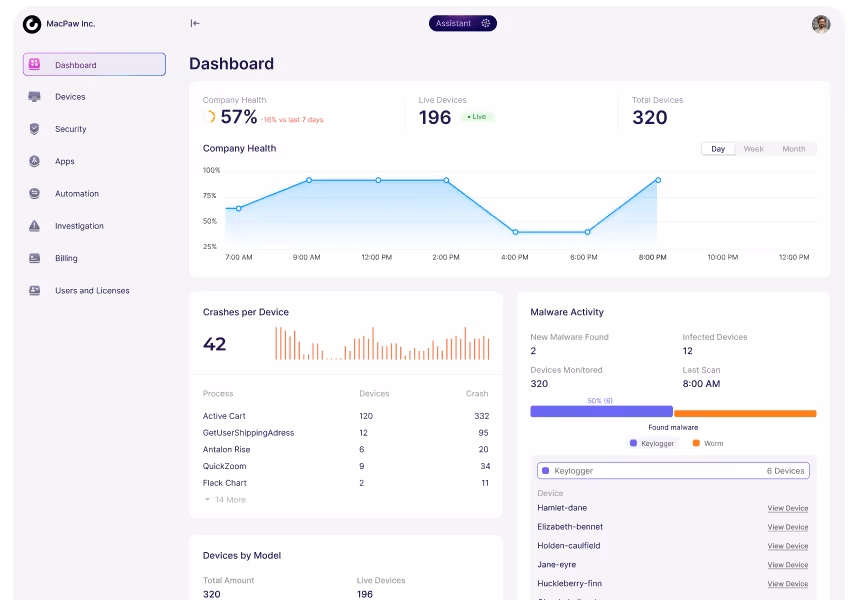Switch the chart to Month view
Image resolution: width=860 pixels, height=600 pixels.
tap(794, 149)
